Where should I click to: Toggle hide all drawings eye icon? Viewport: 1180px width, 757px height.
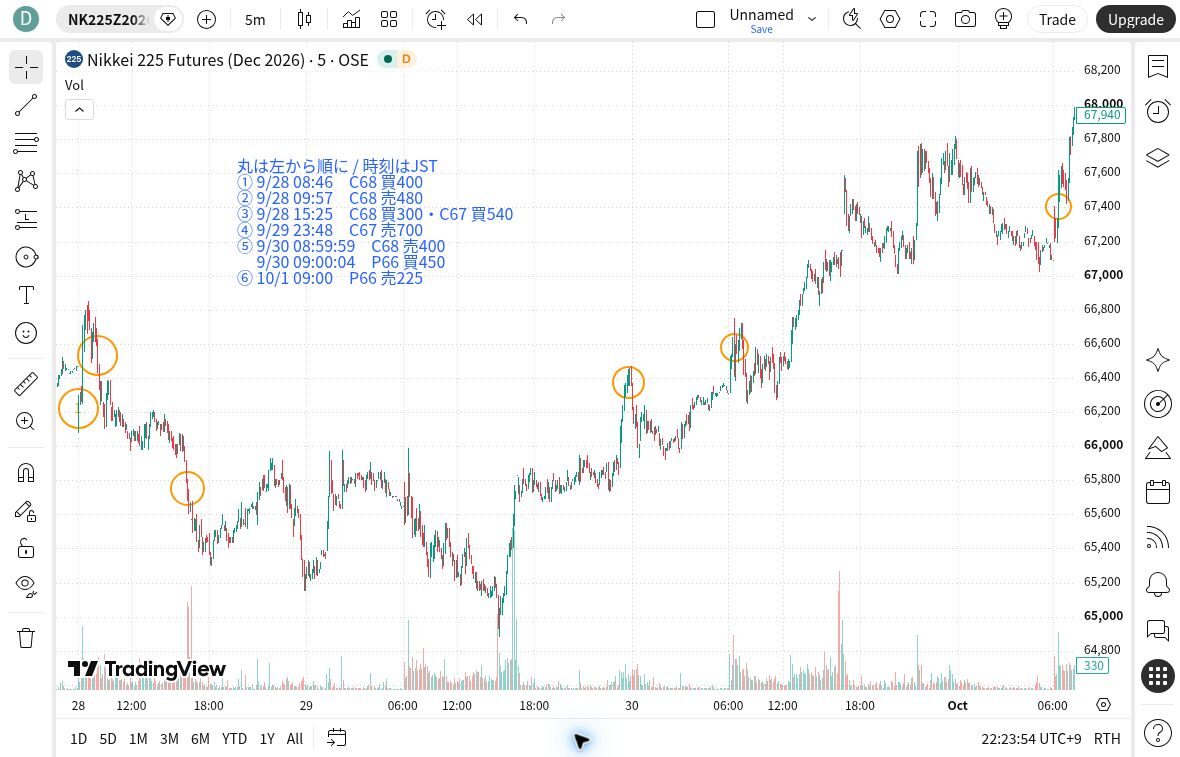tap(26, 585)
